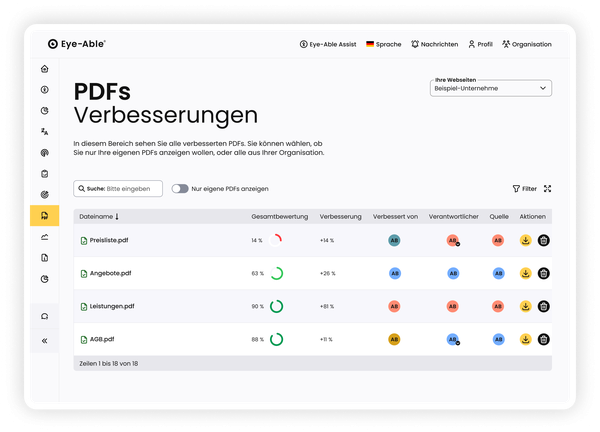The width and height of the screenshot is (600, 432).
Task: Click Quelle avatar for Preisliste.pdf
Action: (498, 240)
